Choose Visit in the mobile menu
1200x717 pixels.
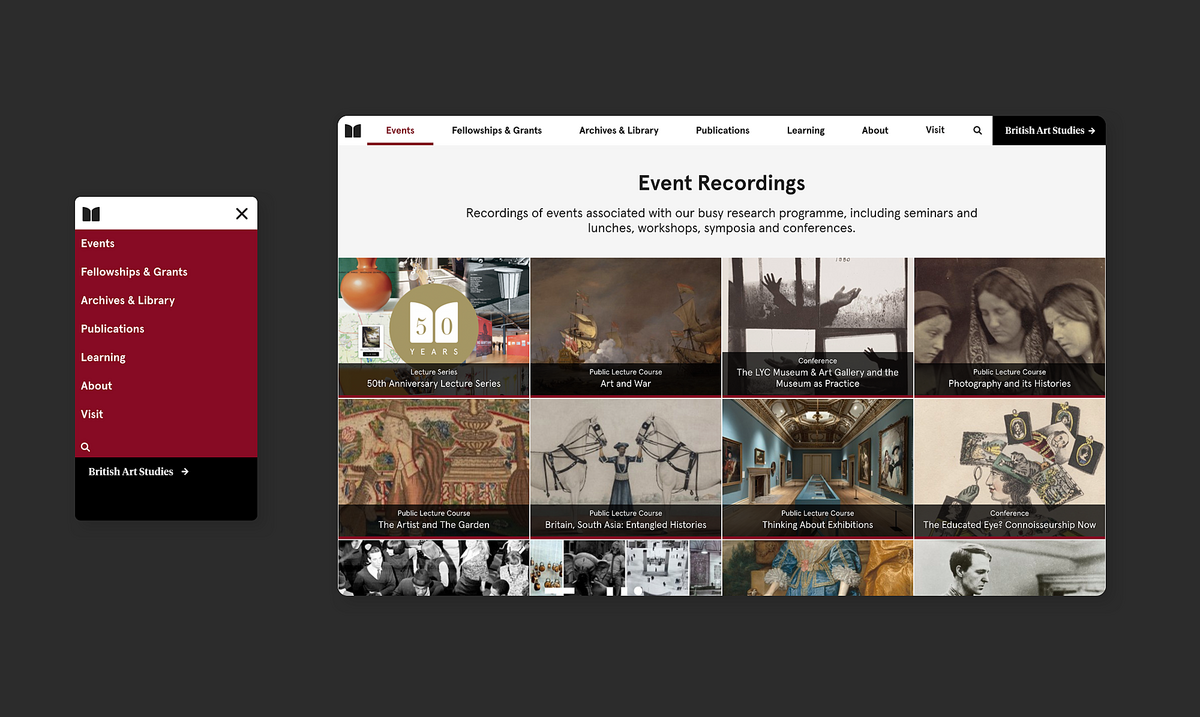tap(92, 415)
